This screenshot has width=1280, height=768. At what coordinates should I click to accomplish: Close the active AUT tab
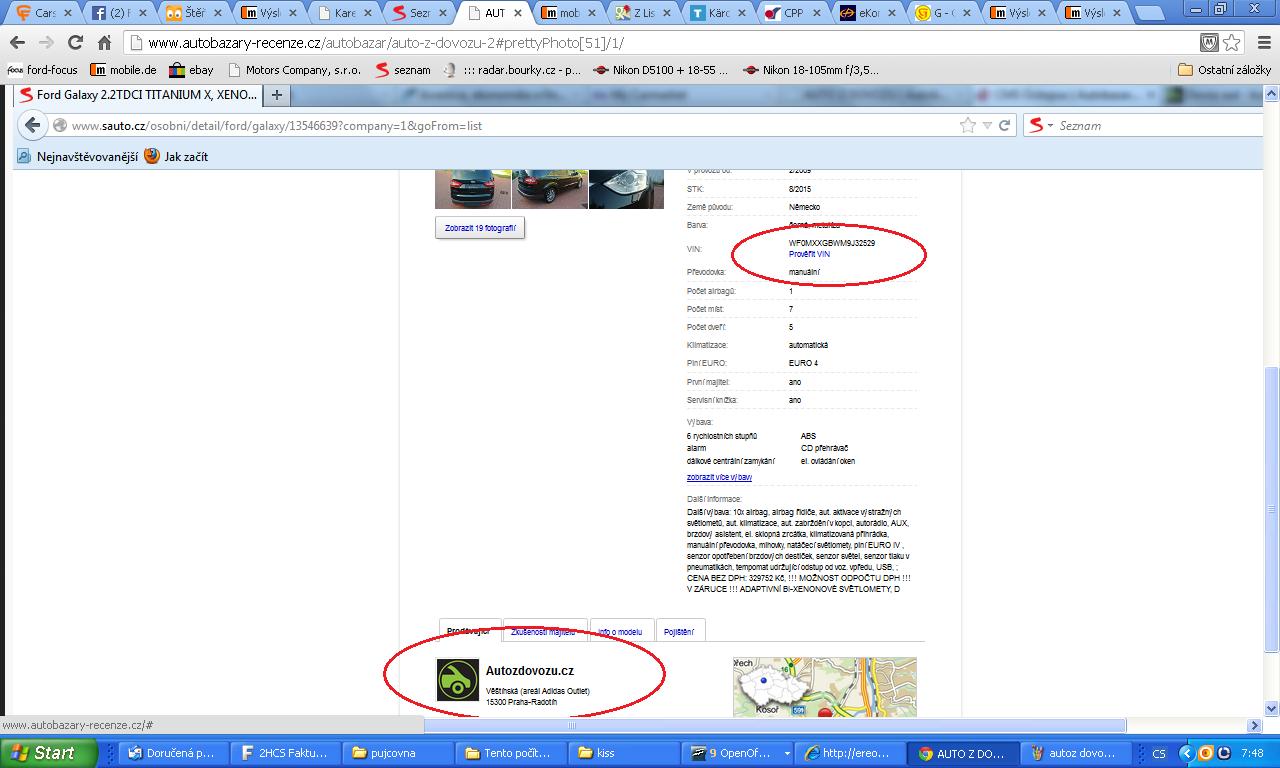(518, 13)
